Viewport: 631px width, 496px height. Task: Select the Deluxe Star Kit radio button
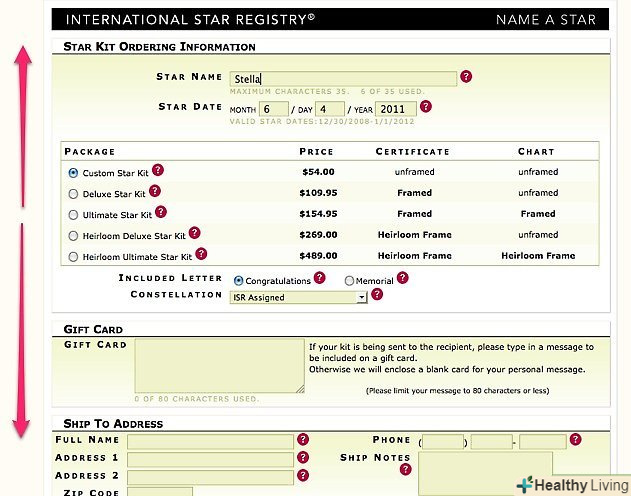(x=73, y=194)
